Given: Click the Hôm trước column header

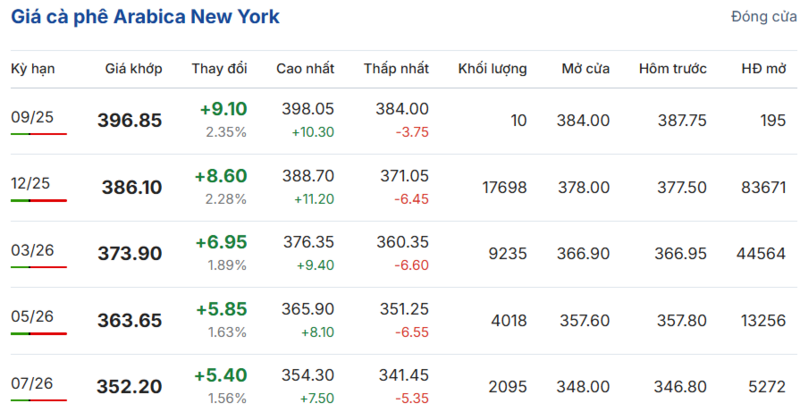Looking at the screenshot, I should [x=672, y=68].
